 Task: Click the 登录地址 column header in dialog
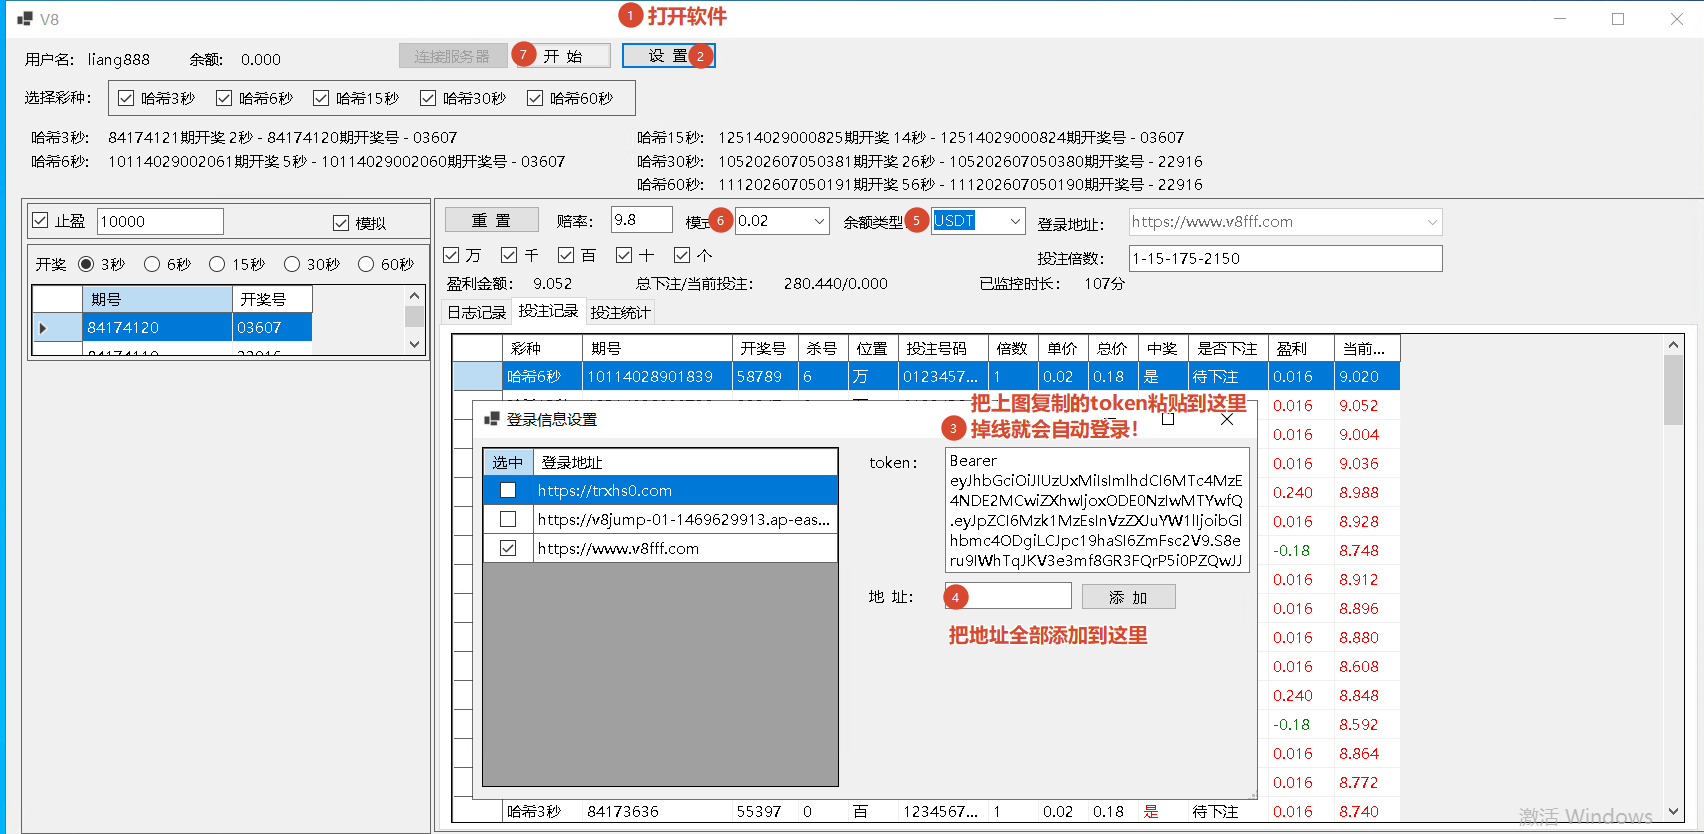685,462
